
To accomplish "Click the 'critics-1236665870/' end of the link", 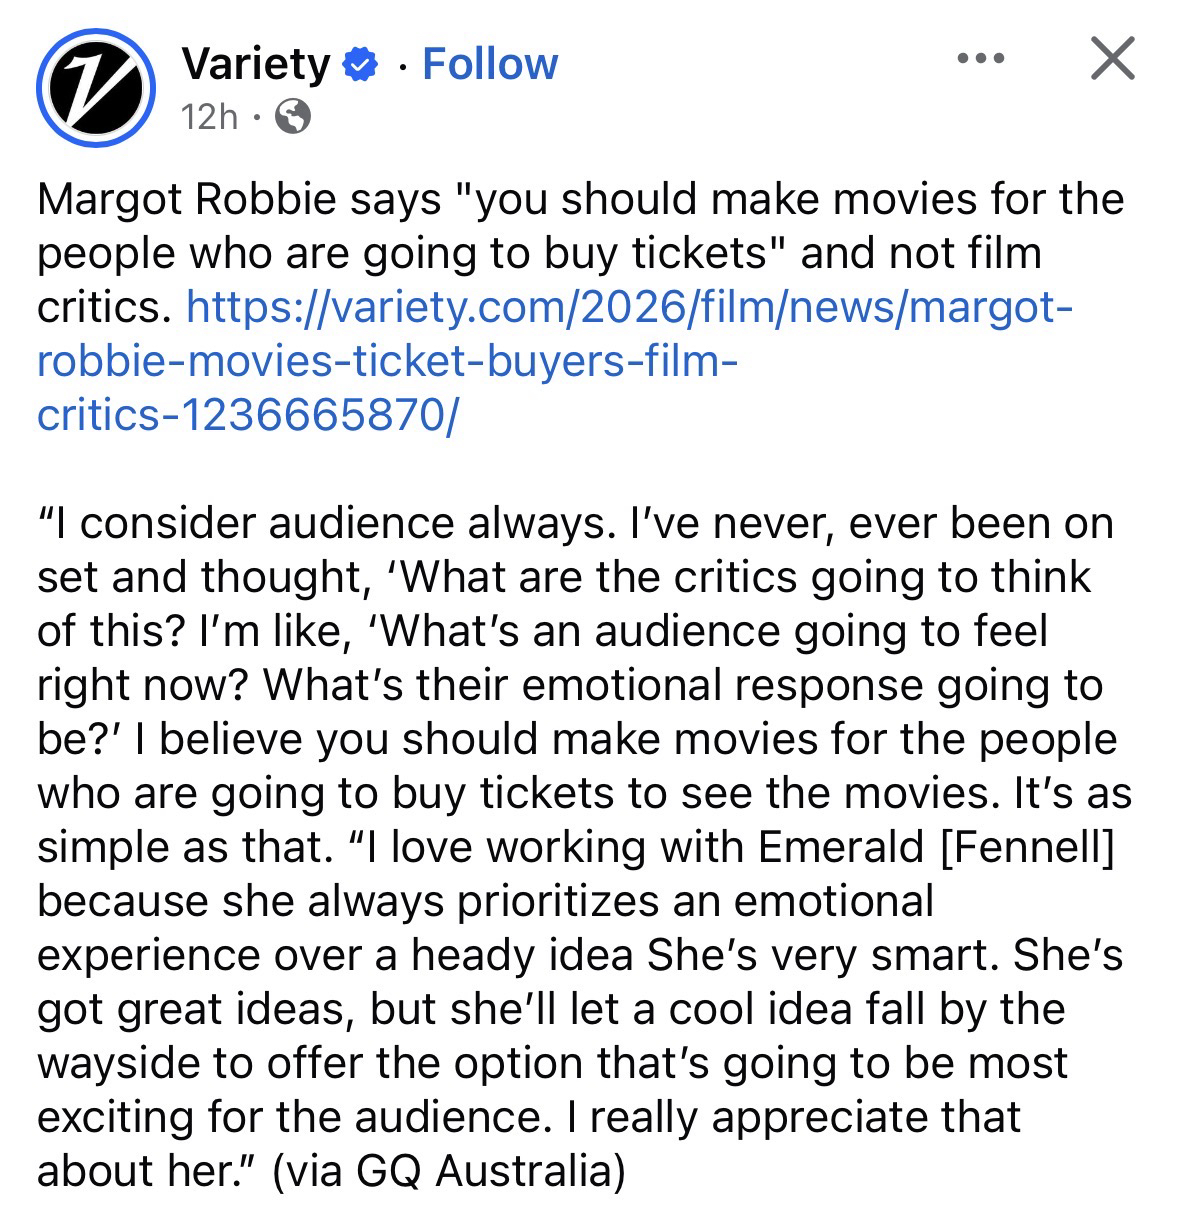I will pyautogui.click(x=247, y=415).
